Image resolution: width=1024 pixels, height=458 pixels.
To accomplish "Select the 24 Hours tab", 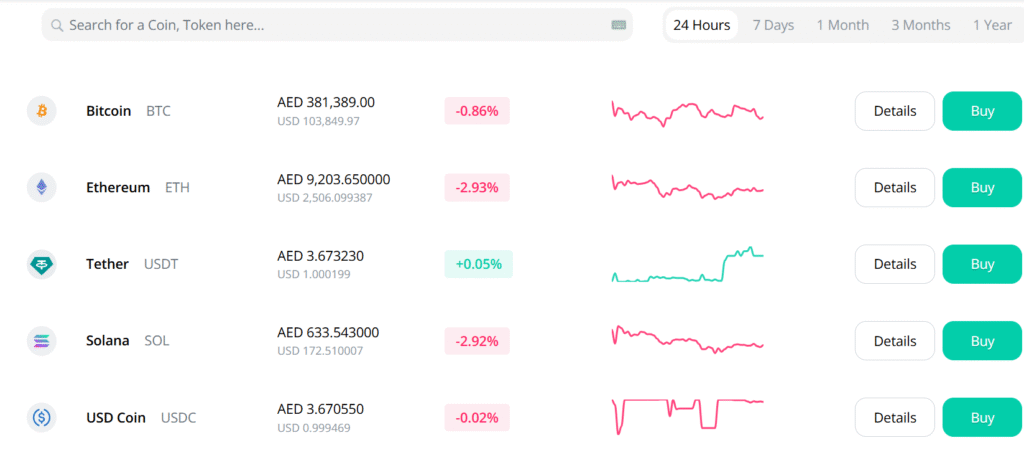I will [x=702, y=25].
